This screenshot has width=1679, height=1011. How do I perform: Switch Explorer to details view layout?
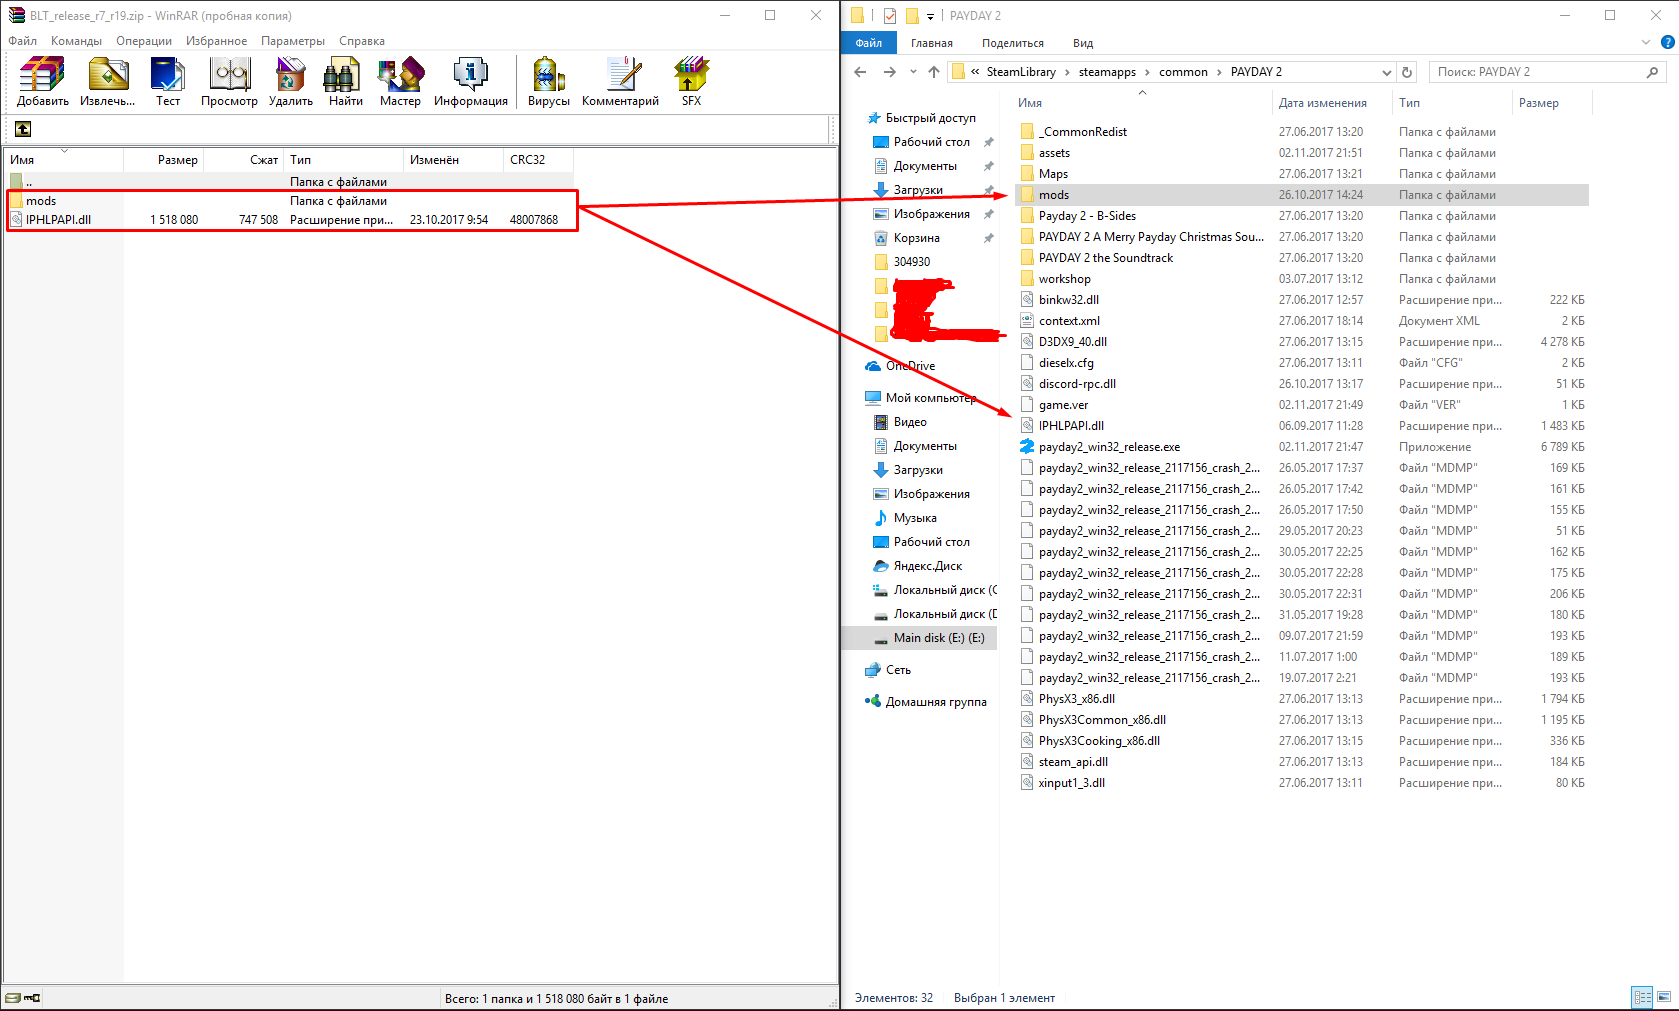pos(1642,997)
